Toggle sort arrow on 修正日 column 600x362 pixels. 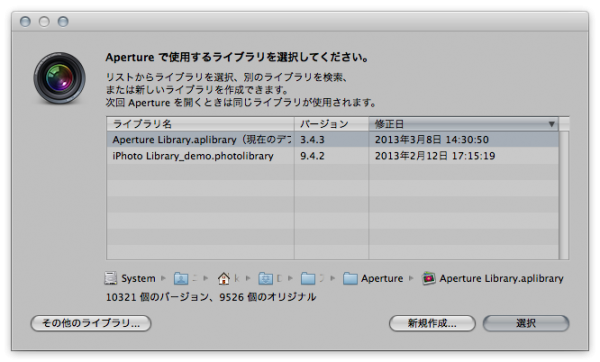[551, 124]
